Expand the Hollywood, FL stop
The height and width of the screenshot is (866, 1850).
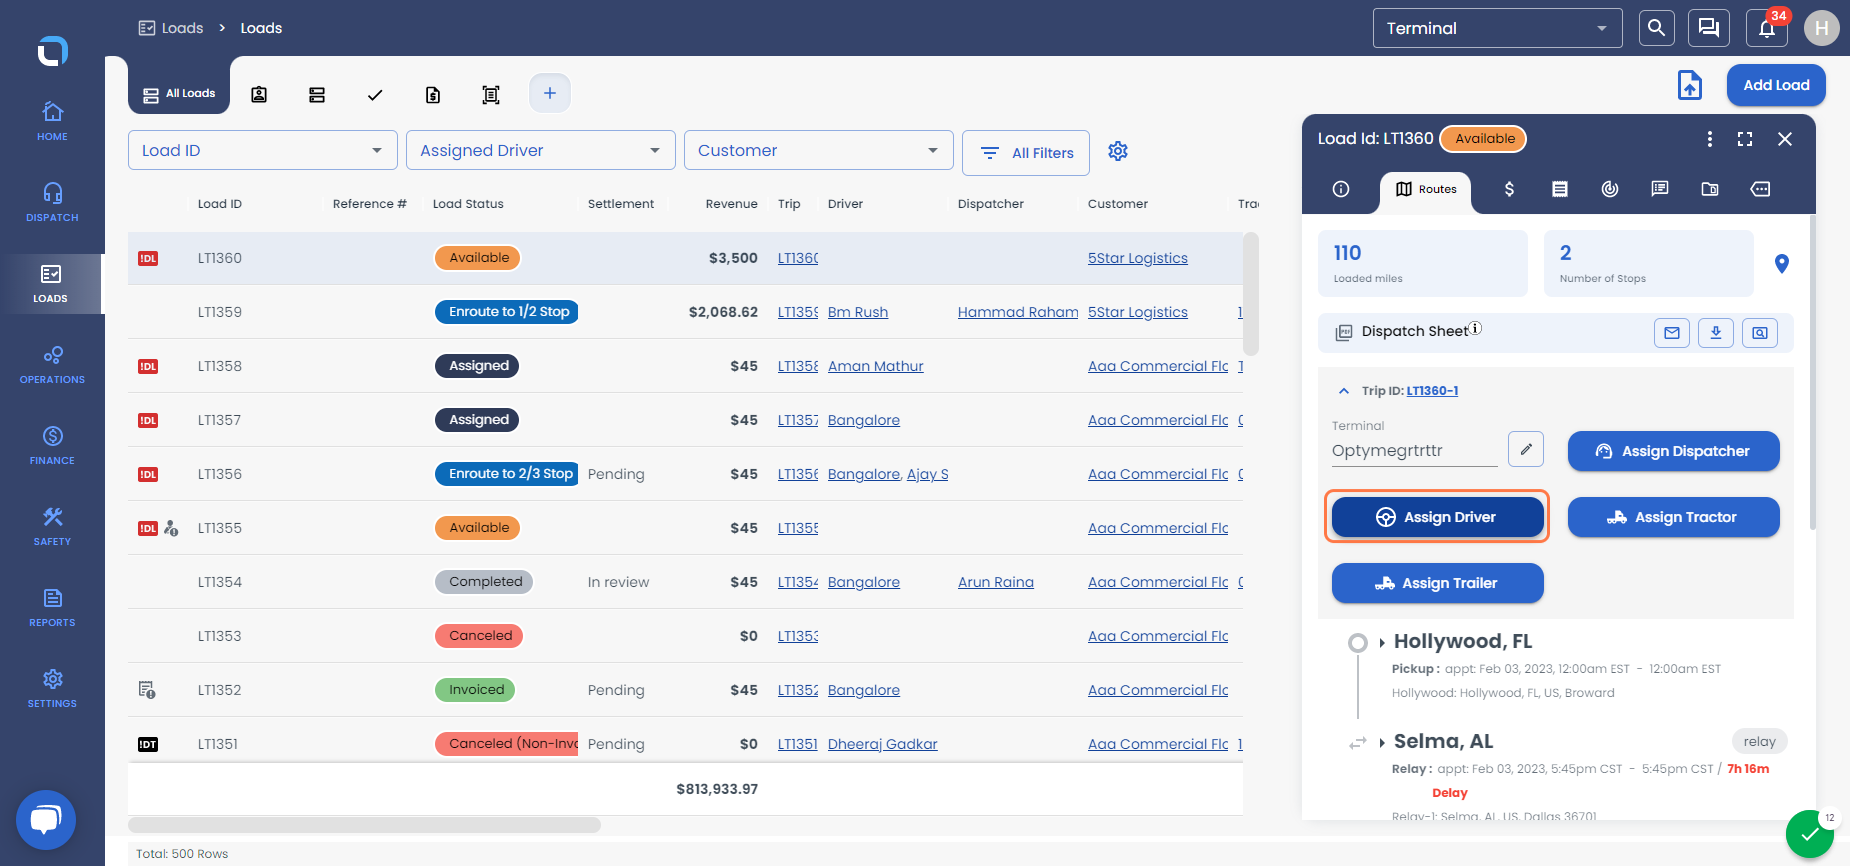pos(1382,643)
